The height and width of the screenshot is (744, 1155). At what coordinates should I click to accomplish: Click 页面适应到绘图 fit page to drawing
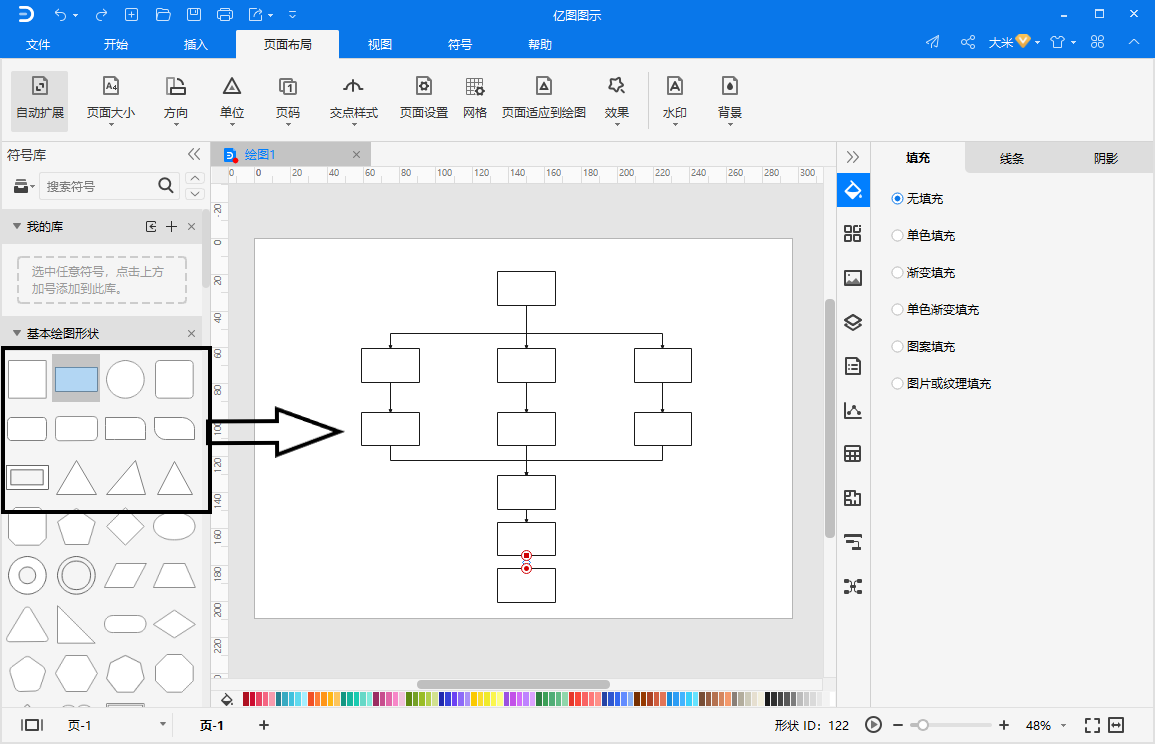(544, 99)
